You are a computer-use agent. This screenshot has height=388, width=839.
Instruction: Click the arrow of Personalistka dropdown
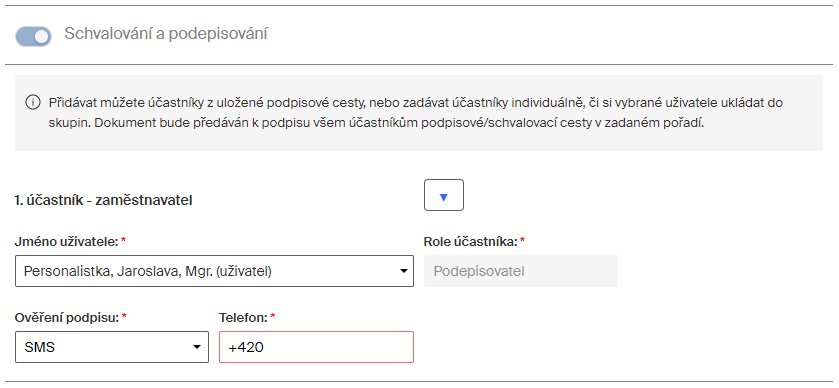pyautogui.click(x=404, y=271)
